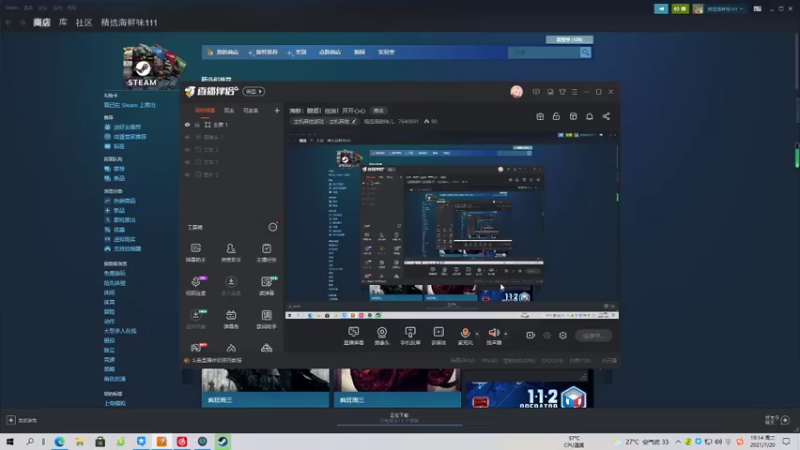Hide the 全屏 1 source via its eye icon

pyautogui.click(x=187, y=124)
